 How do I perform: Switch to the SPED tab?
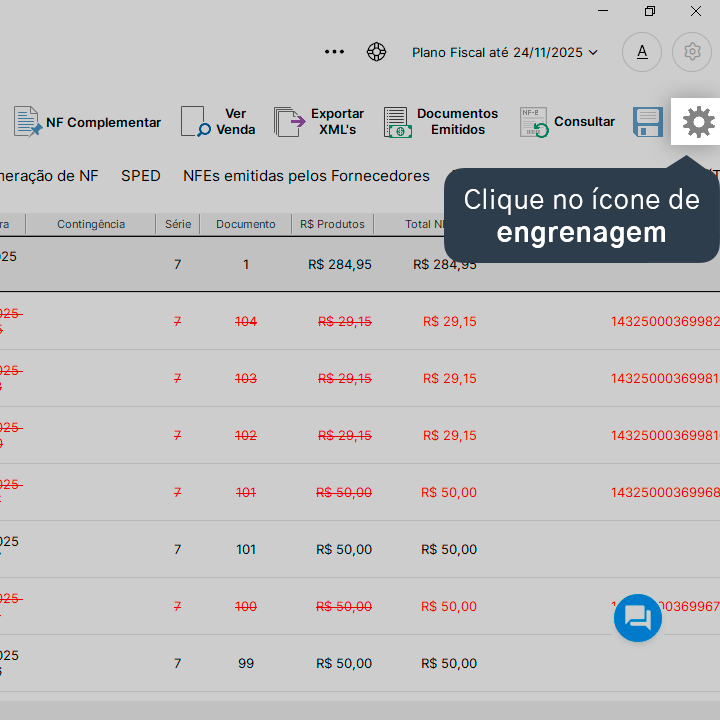coord(141,176)
